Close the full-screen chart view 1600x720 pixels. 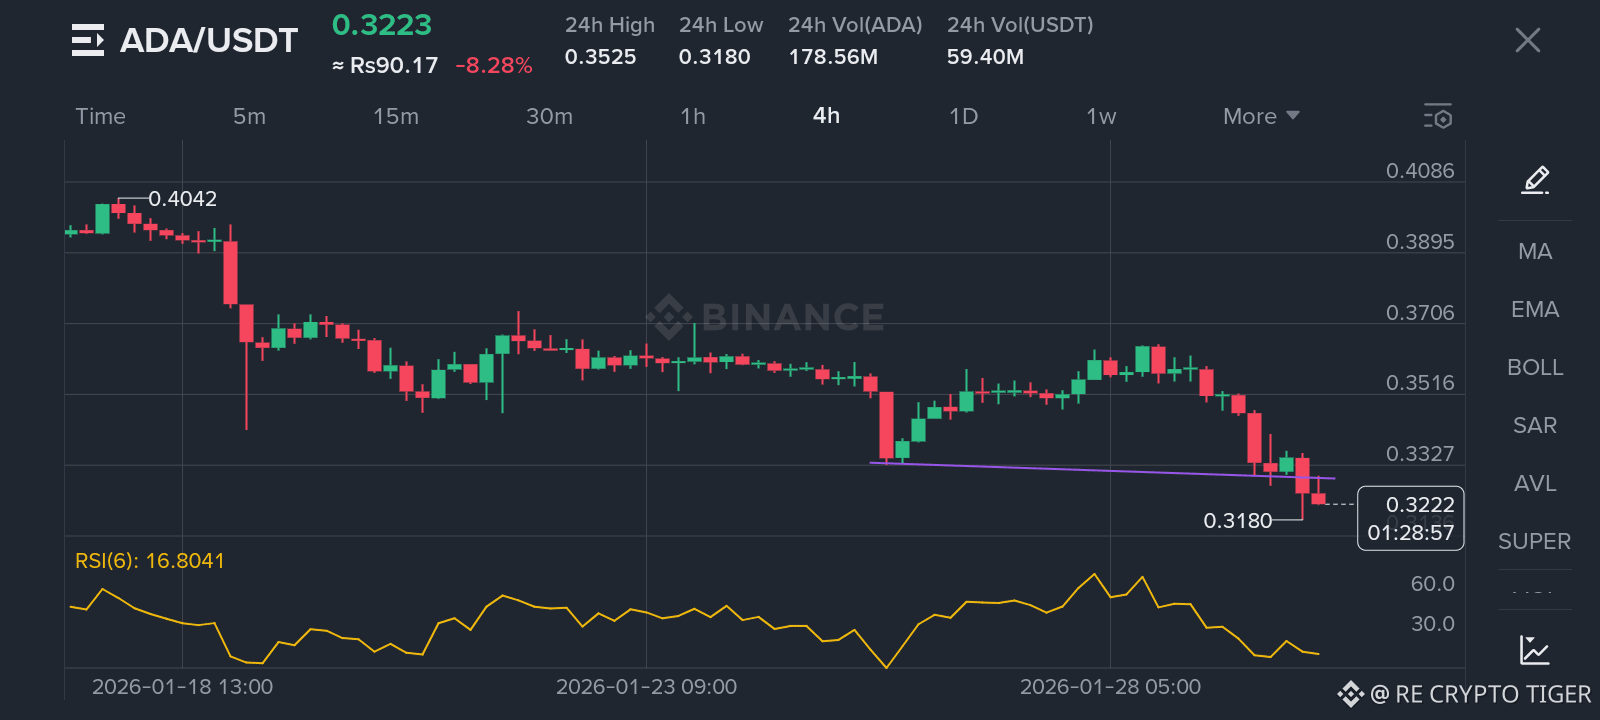pyautogui.click(x=1527, y=40)
